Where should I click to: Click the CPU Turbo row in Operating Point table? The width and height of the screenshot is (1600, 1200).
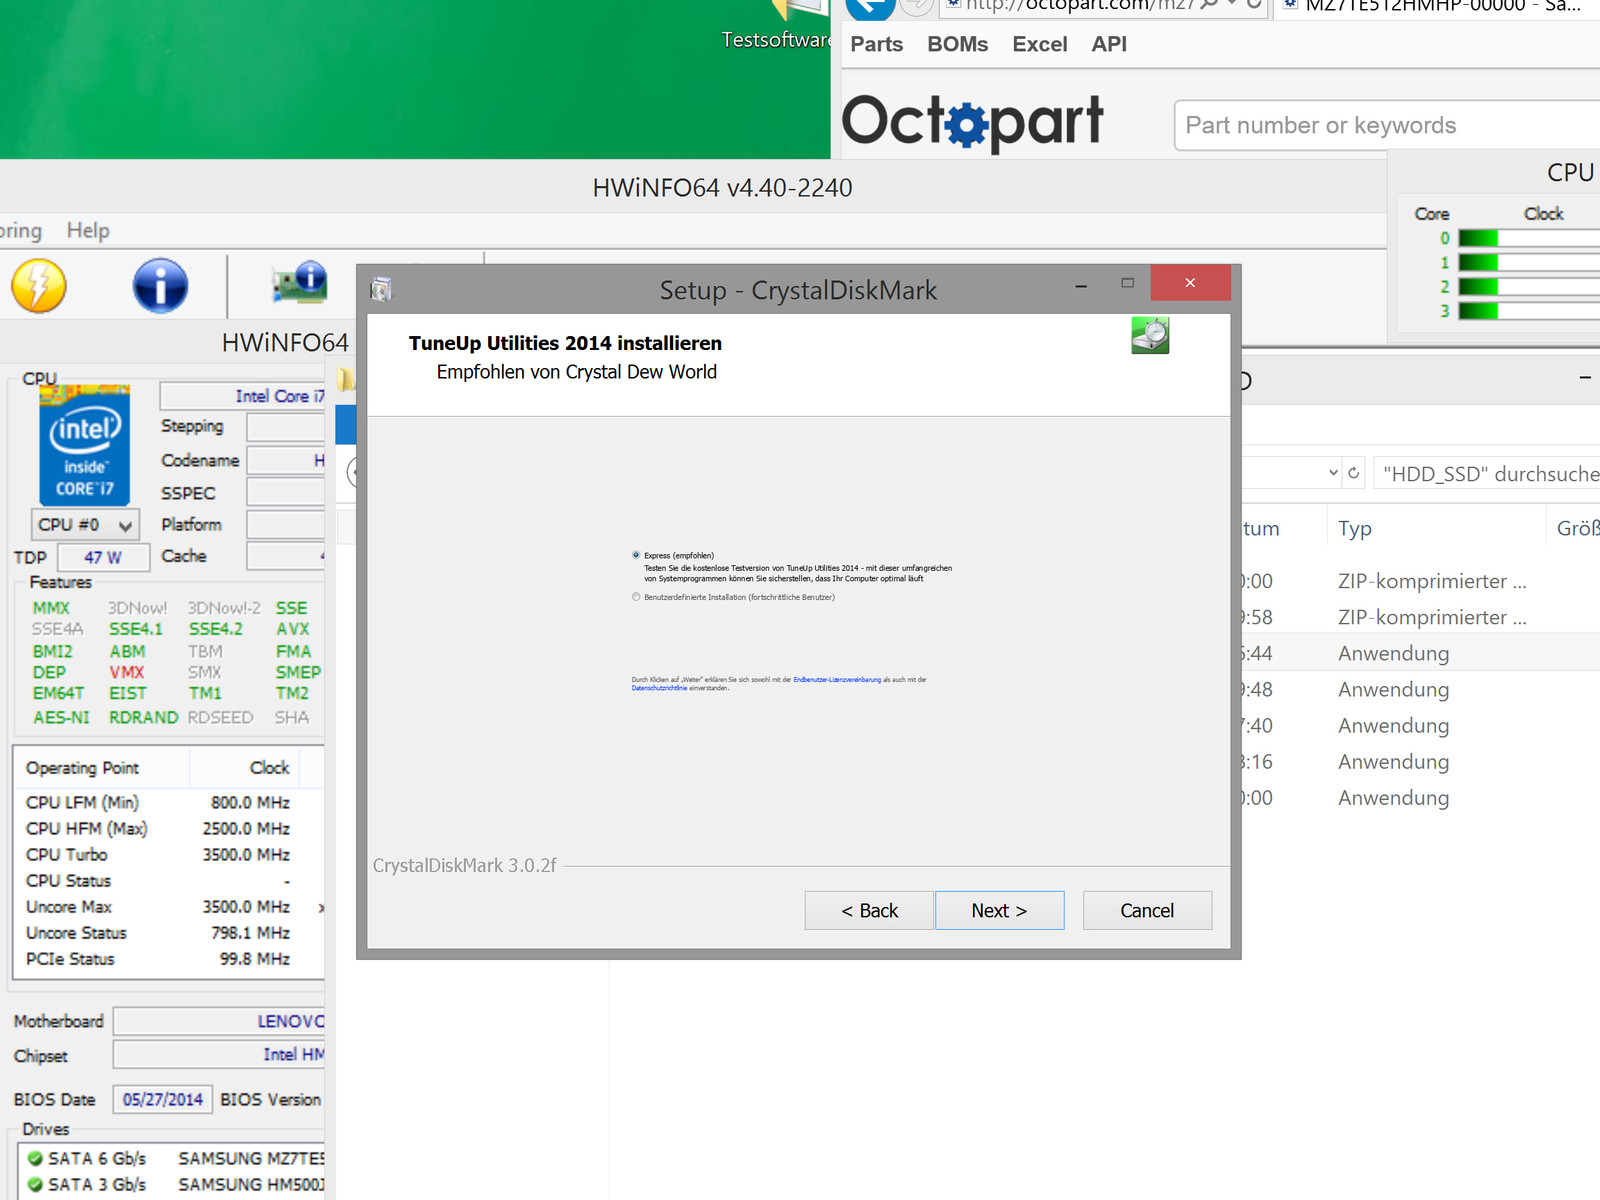(158, 854)
